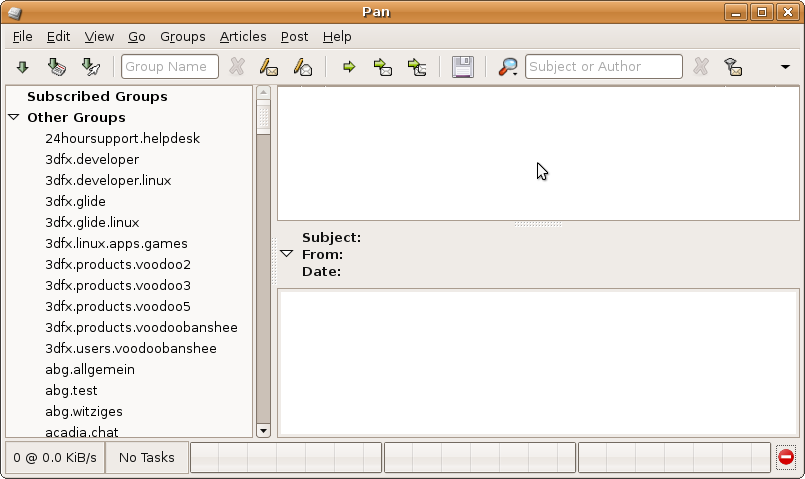Image resolution: width=805 pixels, height=479 pixels.
Task: Open the search magnifier dropdown
Action: [509, 67]
